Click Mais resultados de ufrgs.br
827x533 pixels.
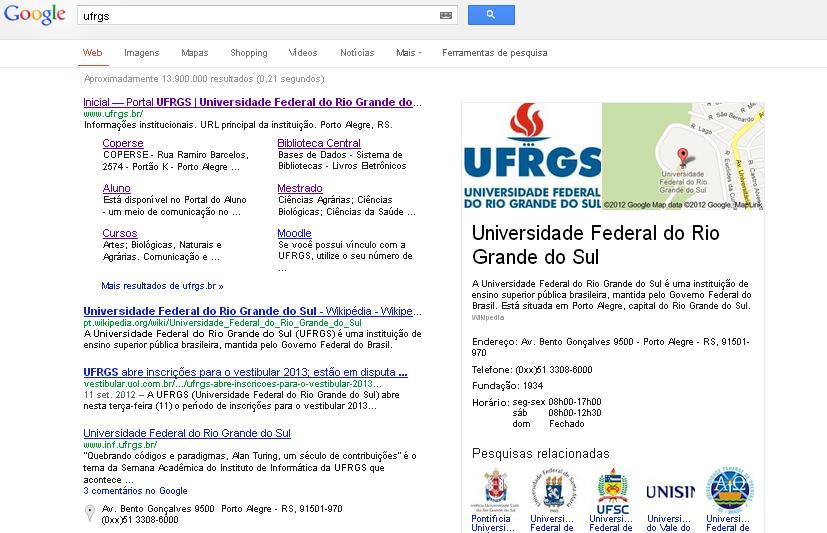(162, 286)
